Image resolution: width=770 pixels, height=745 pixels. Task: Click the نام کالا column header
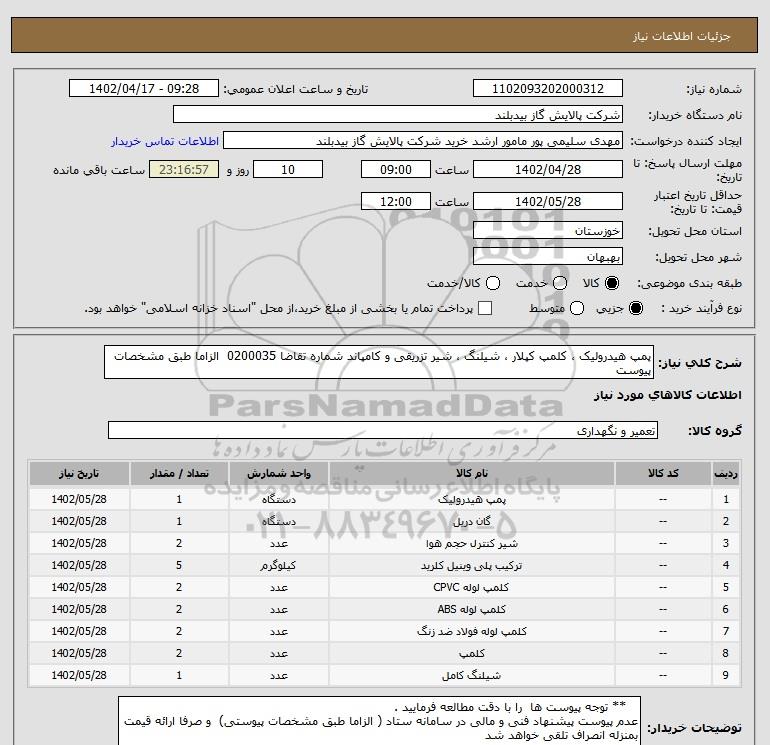(471, 474)
